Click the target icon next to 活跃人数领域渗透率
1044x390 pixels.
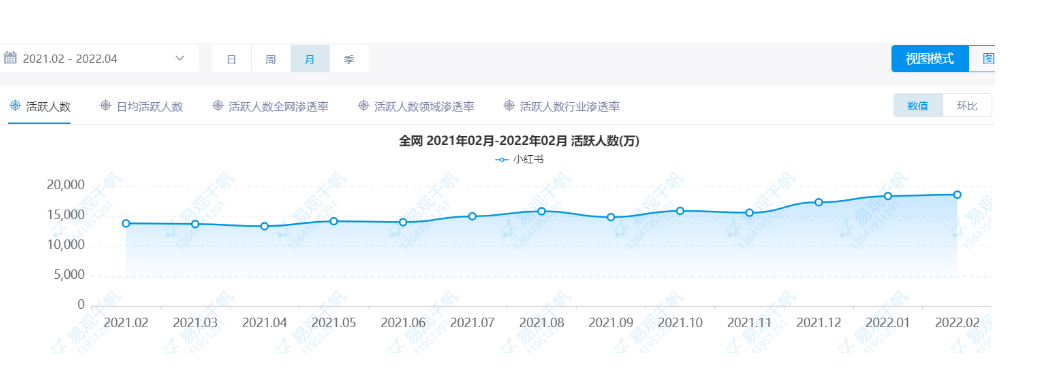pyautogui.click(x=364, y=106)
